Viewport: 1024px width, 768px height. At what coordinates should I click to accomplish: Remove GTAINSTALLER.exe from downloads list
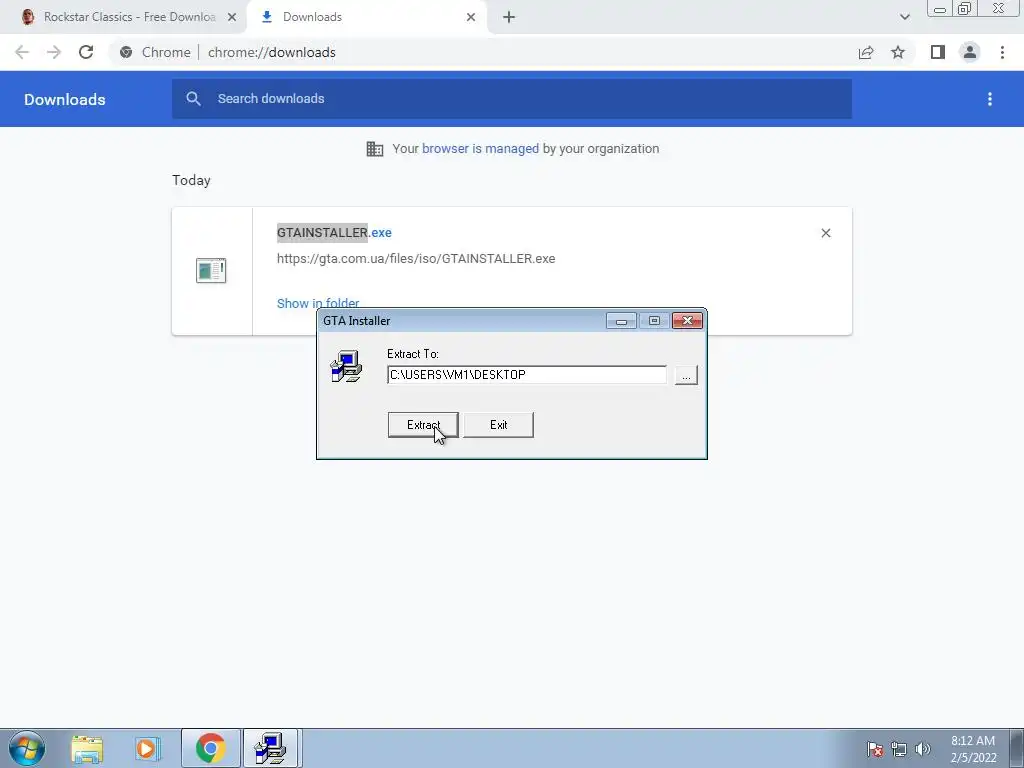[825, 233]
